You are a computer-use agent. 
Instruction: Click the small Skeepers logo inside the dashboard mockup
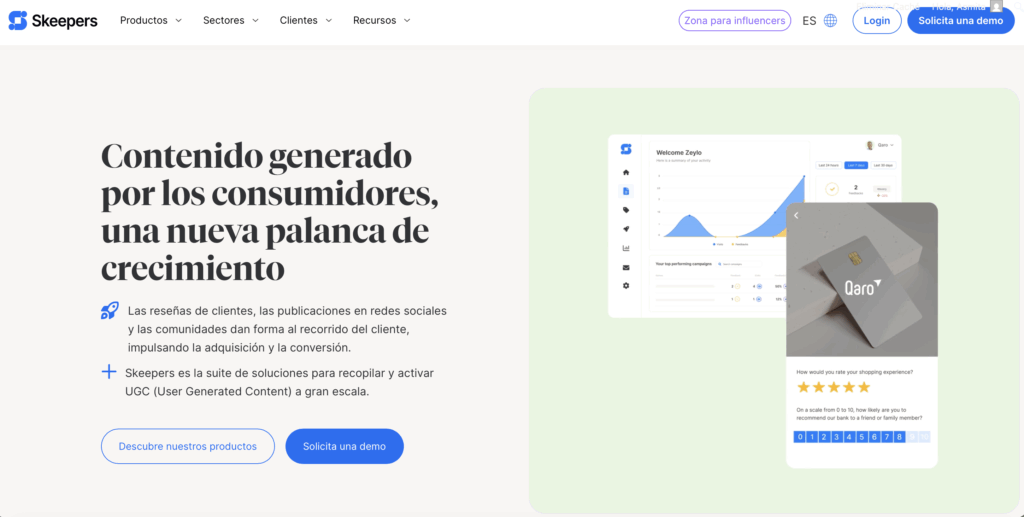coord(626,149)
